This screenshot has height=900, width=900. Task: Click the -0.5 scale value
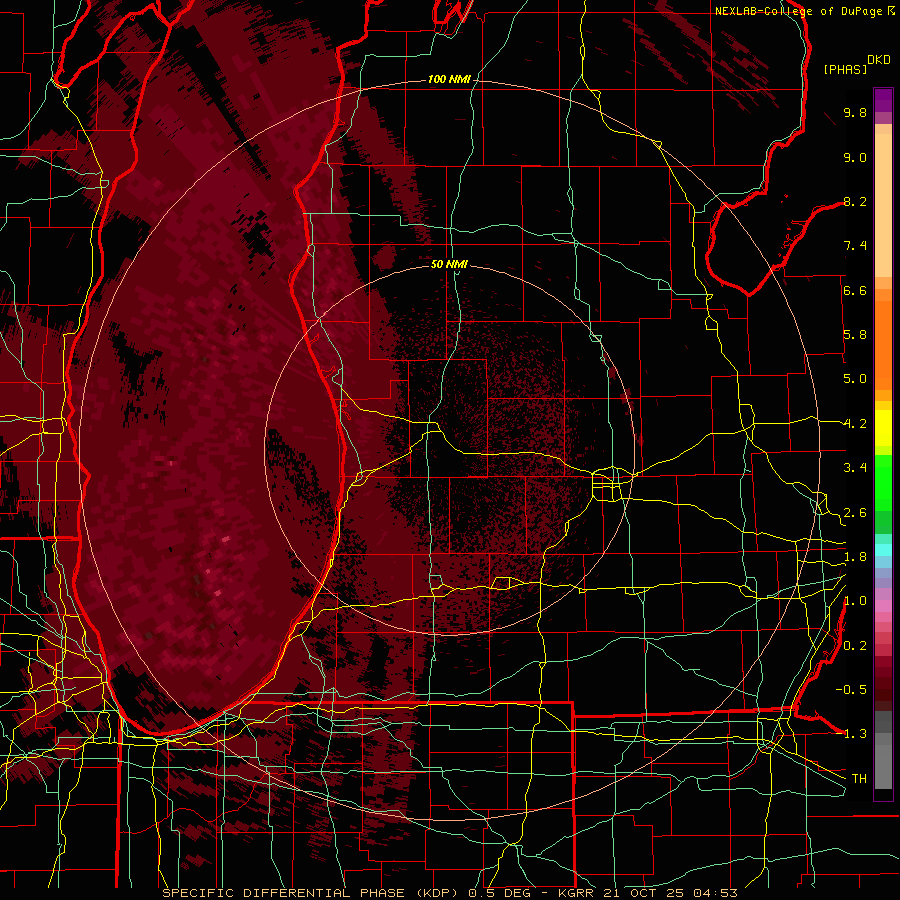[x=851, y=689]
